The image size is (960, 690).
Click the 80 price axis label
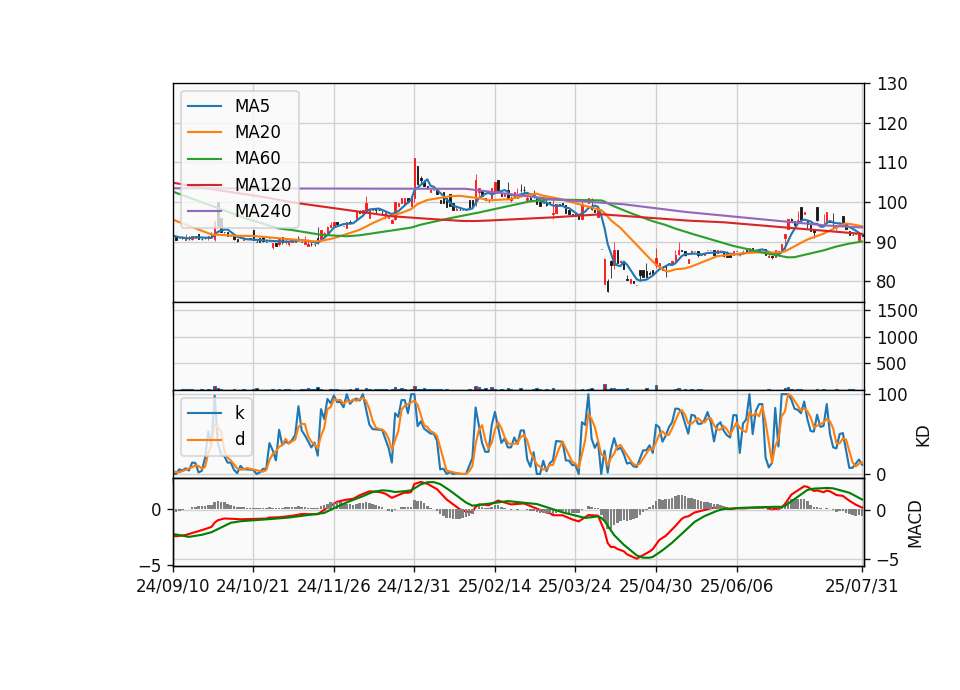pos(887,282)
